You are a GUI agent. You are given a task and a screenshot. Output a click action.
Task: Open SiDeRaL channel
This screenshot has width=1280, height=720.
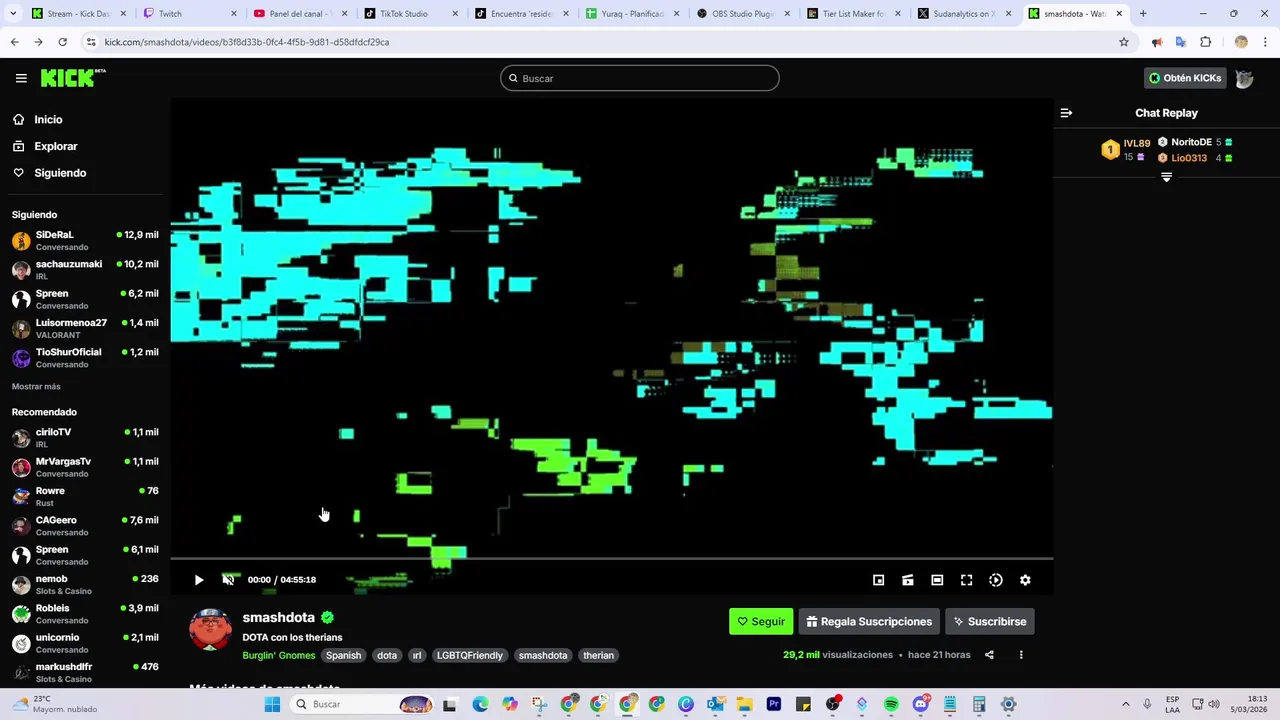pos(85,241)
